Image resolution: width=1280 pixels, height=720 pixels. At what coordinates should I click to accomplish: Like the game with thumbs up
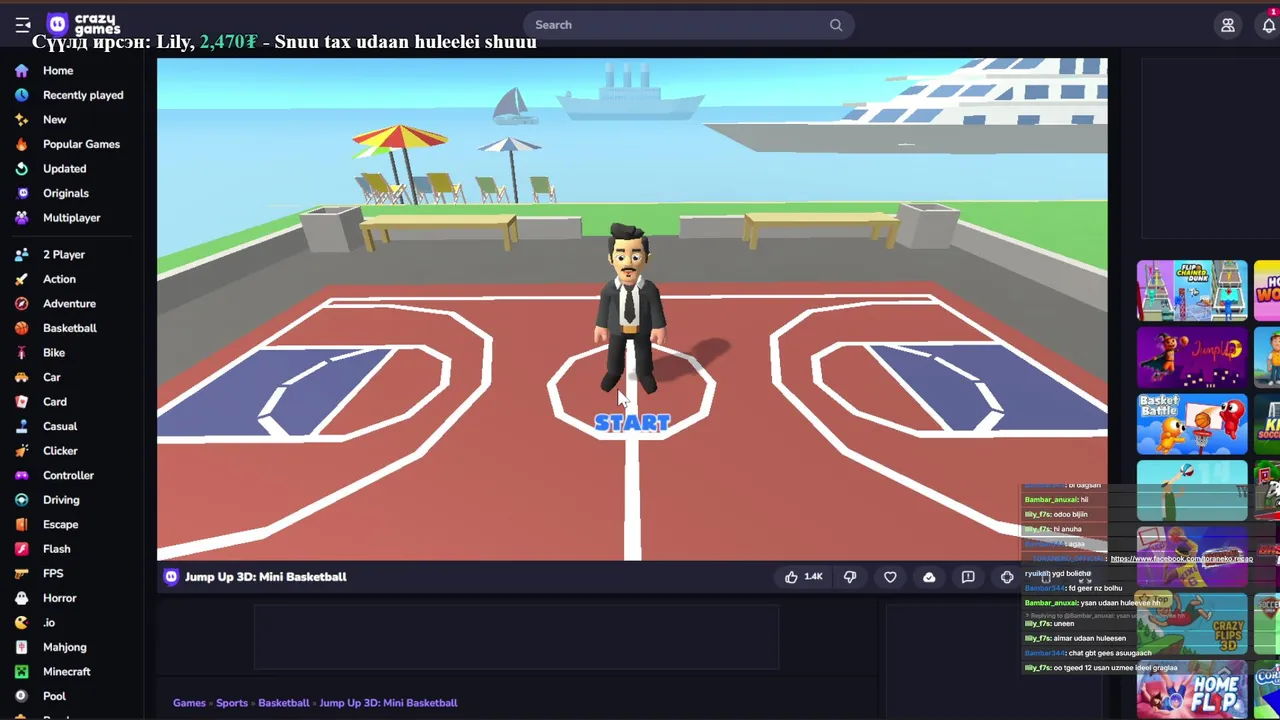803,577
